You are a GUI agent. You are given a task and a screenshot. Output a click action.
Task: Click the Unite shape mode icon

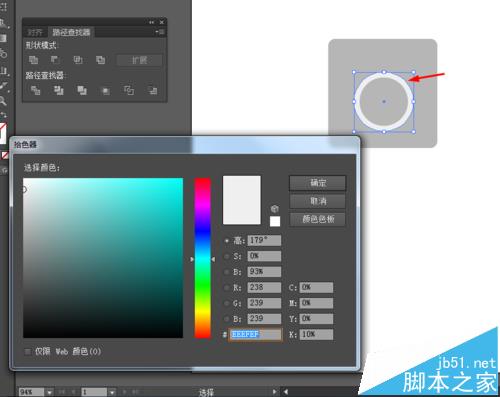tap(33, 60)
